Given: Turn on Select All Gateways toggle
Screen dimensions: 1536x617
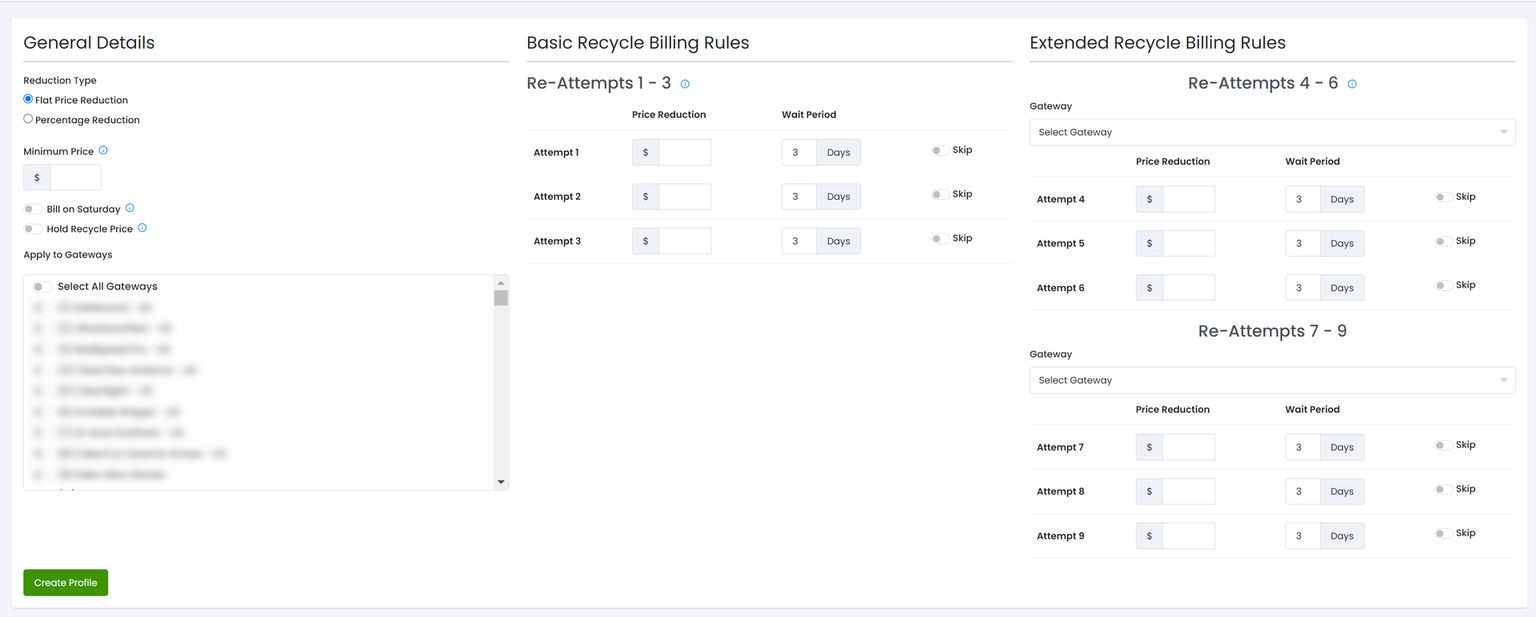Looking at the screenshot, I should point(42,287).
